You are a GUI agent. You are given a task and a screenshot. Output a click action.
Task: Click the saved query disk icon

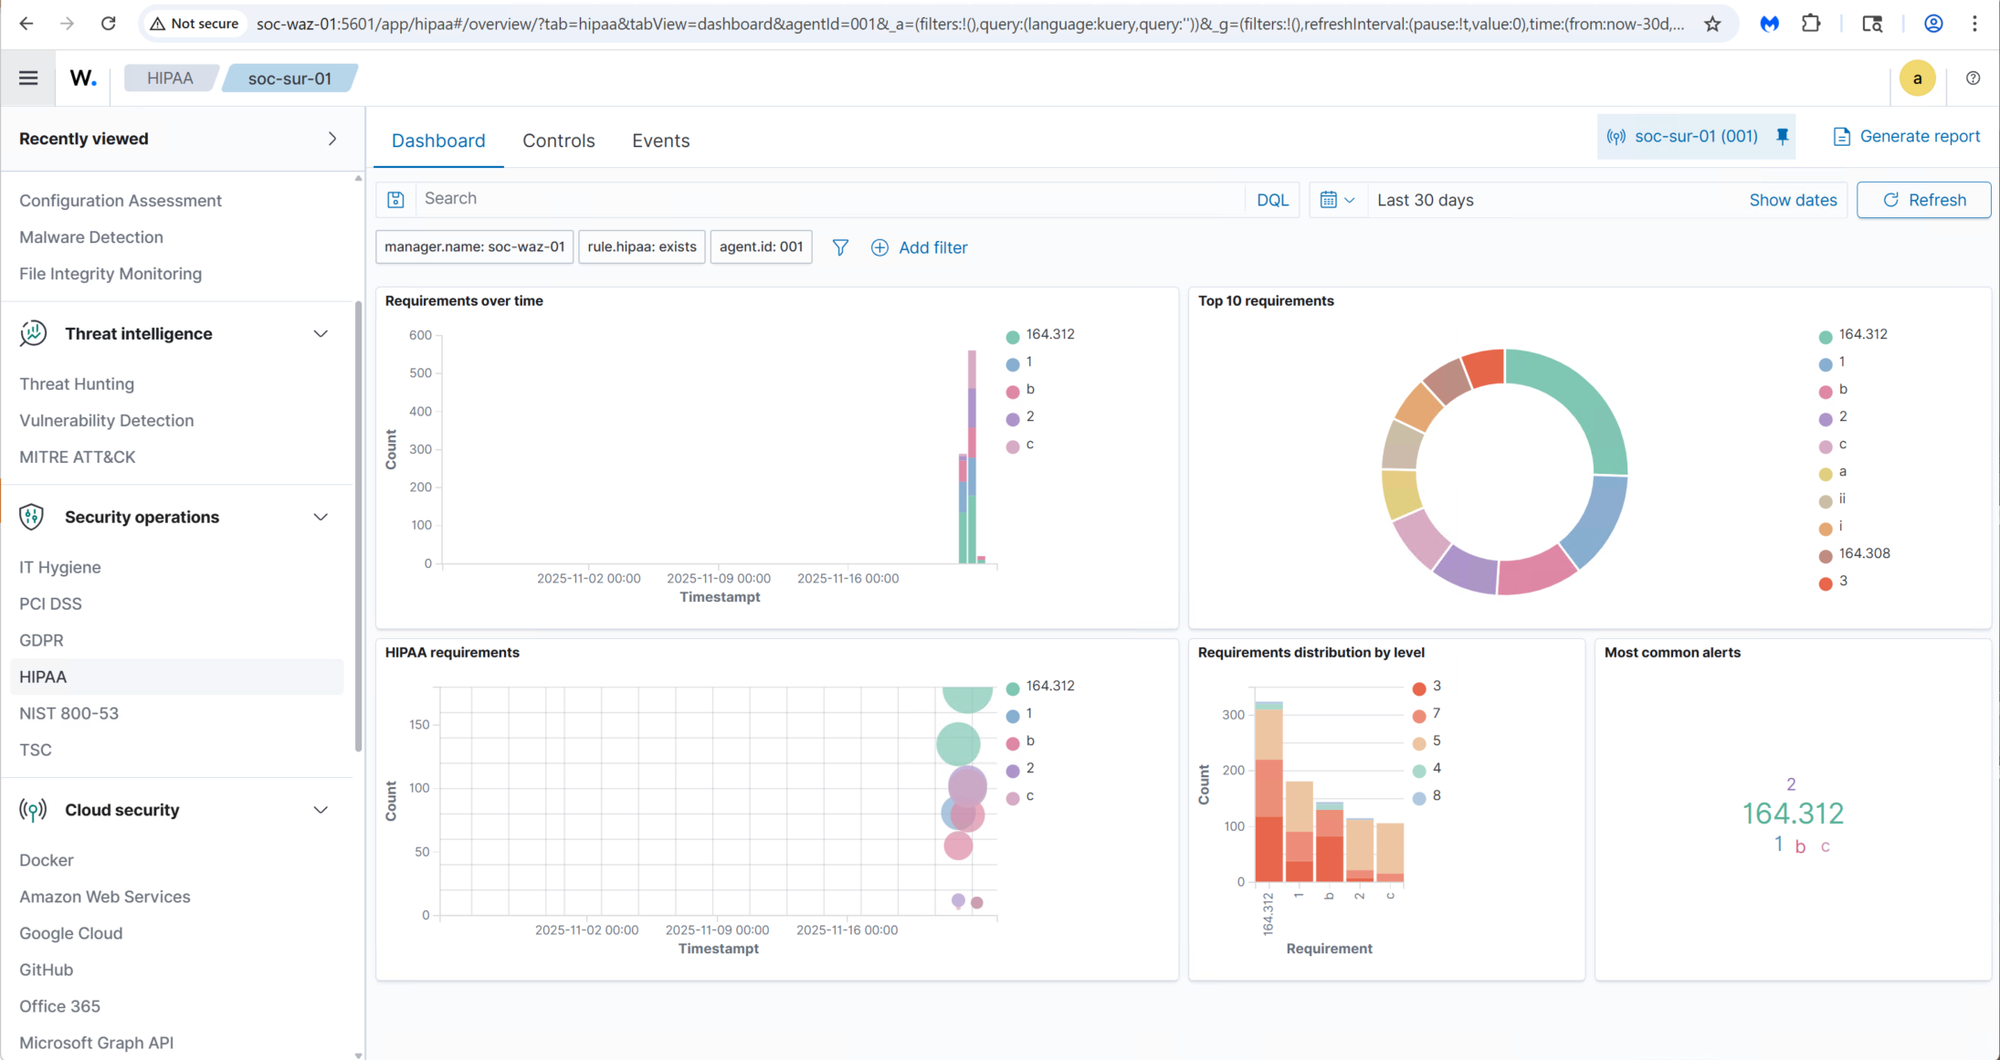[396, 200]
